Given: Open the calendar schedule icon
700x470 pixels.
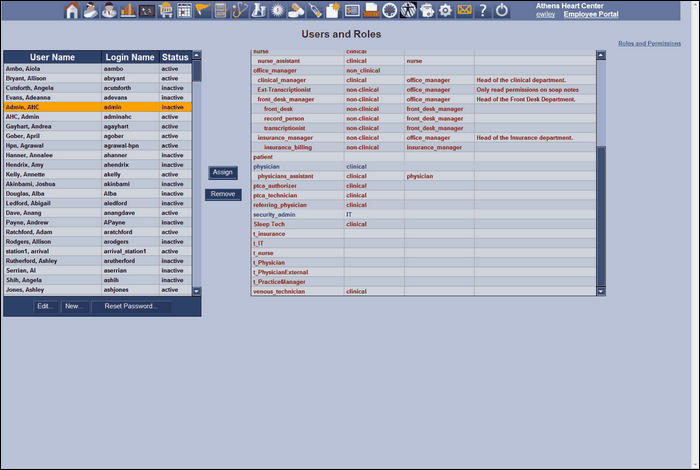Looking at the screenshot, I should point(184,10).
